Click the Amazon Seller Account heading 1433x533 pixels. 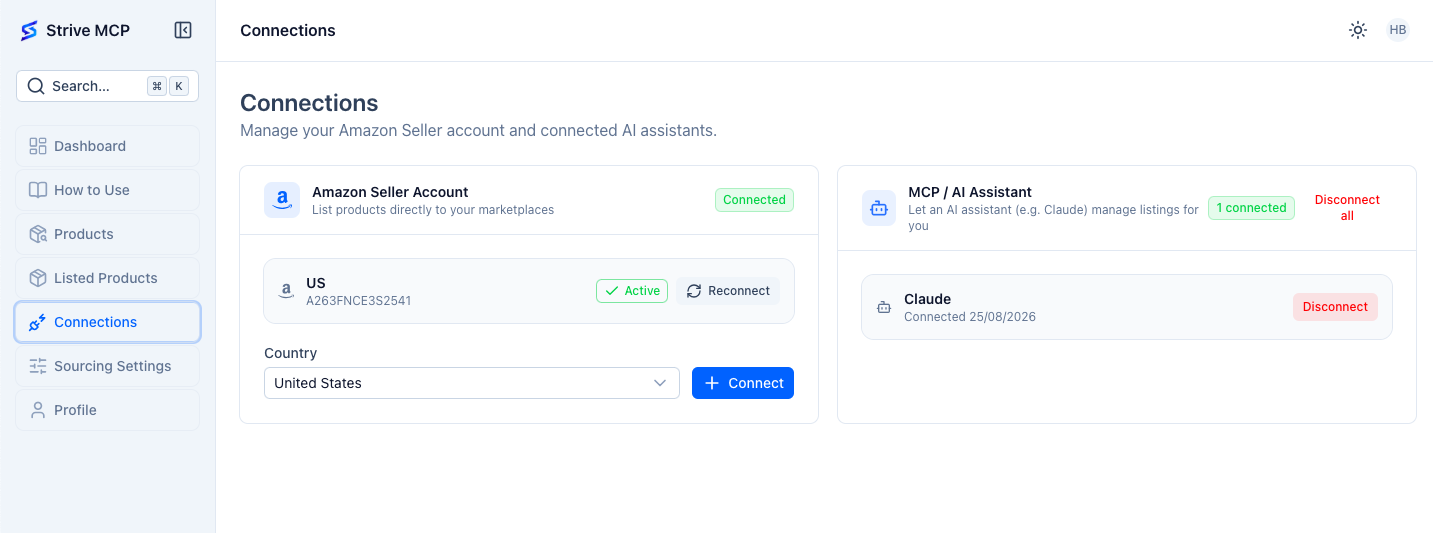pyautogui.click(x=390, y=192)
